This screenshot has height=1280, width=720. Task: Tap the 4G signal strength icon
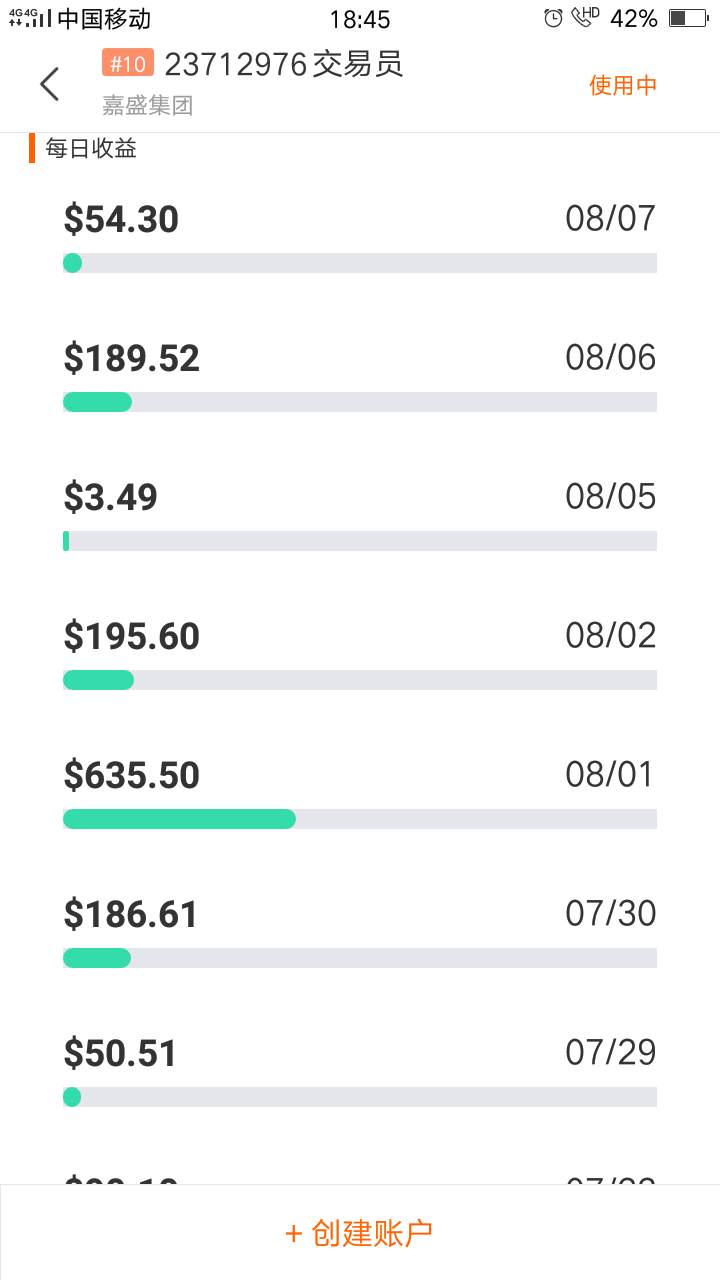pyautogui.click(x=30, y=18)
